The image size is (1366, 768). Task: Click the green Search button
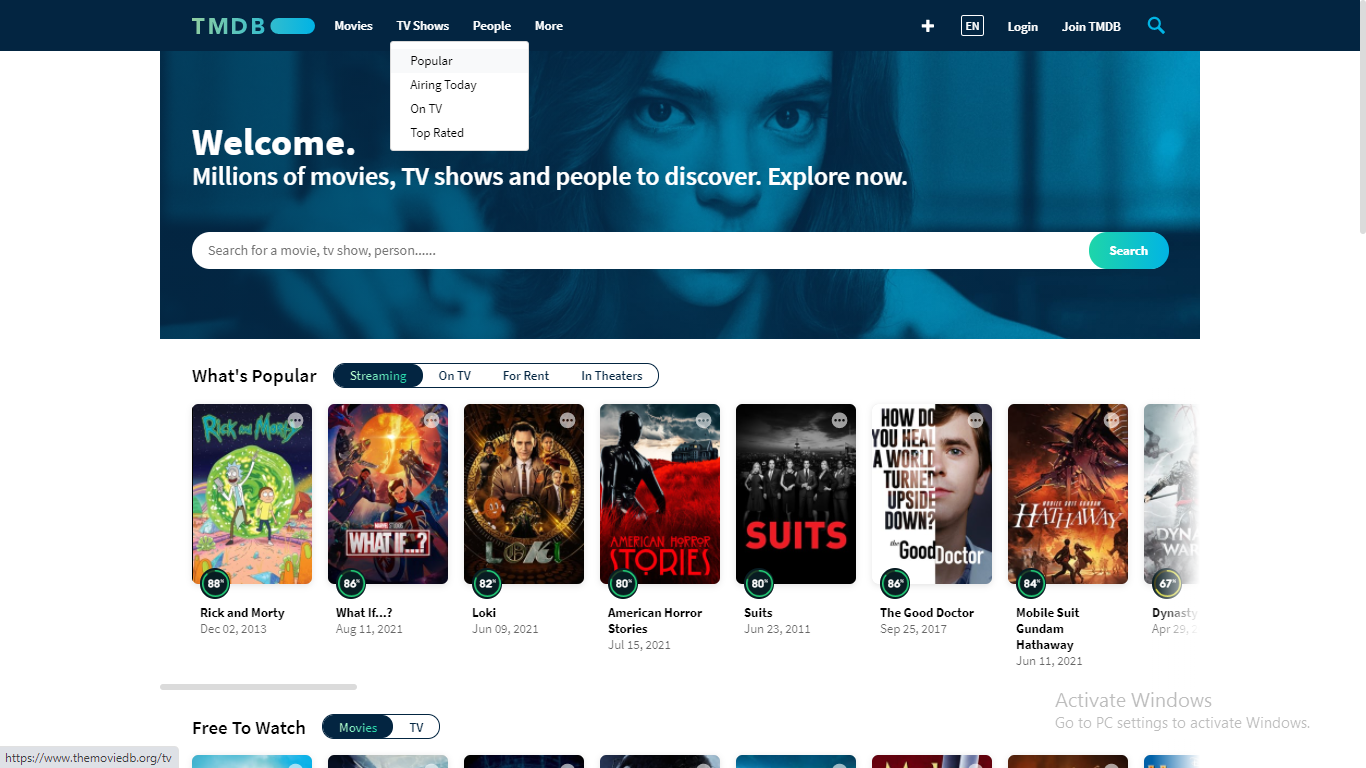point(1129,251)
